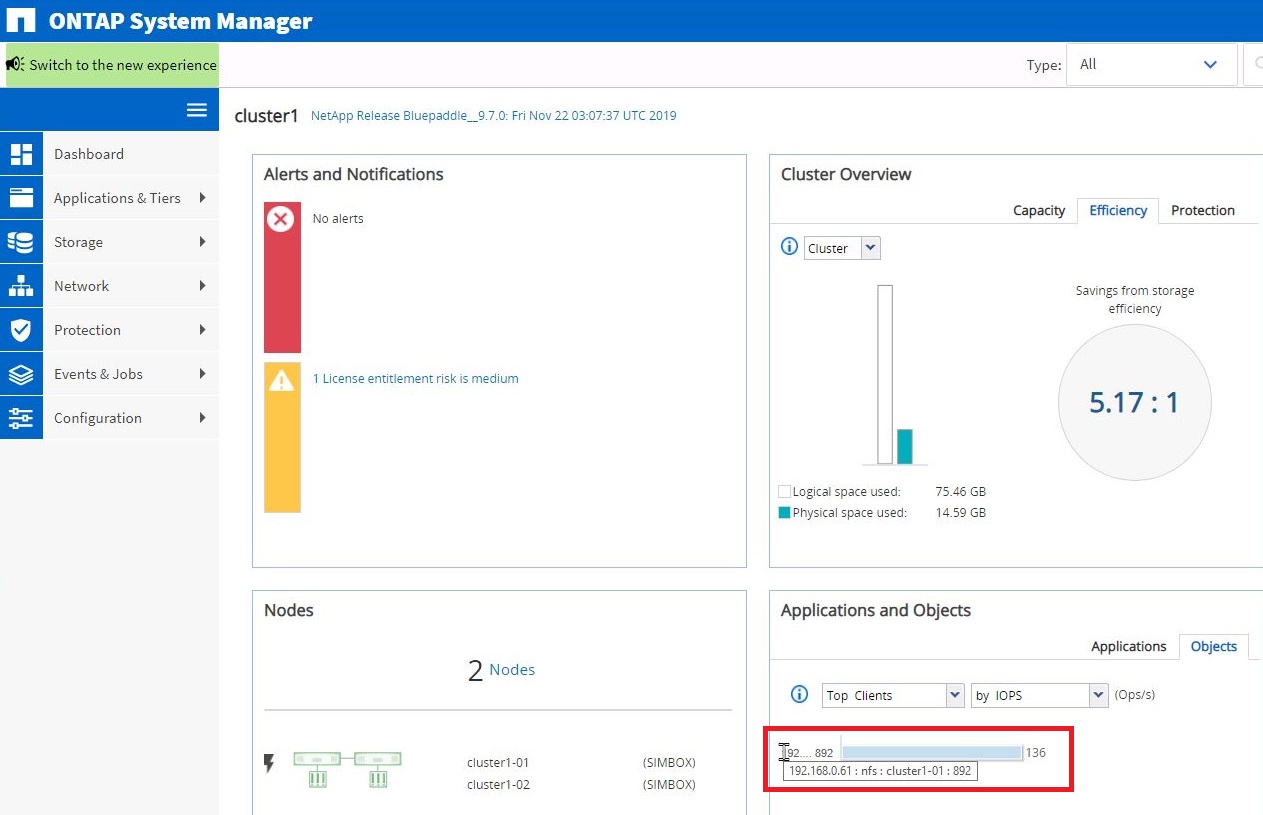Click Switch to the new experience
1263x815 pixels.
112,65
